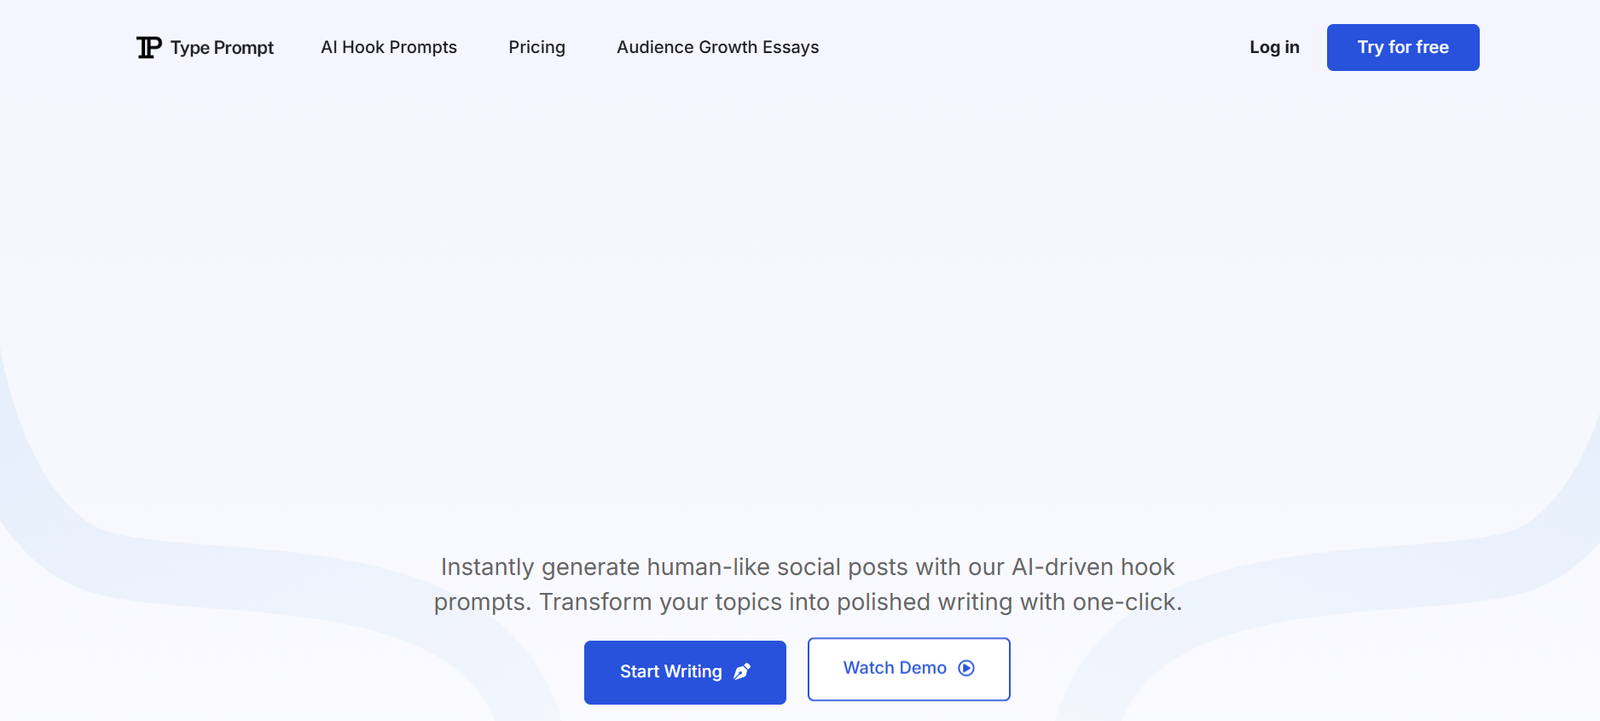The image size is (1600, 721).
Task: Click the word "Prompt" in the brand name
Action: (x=243, y=47)
